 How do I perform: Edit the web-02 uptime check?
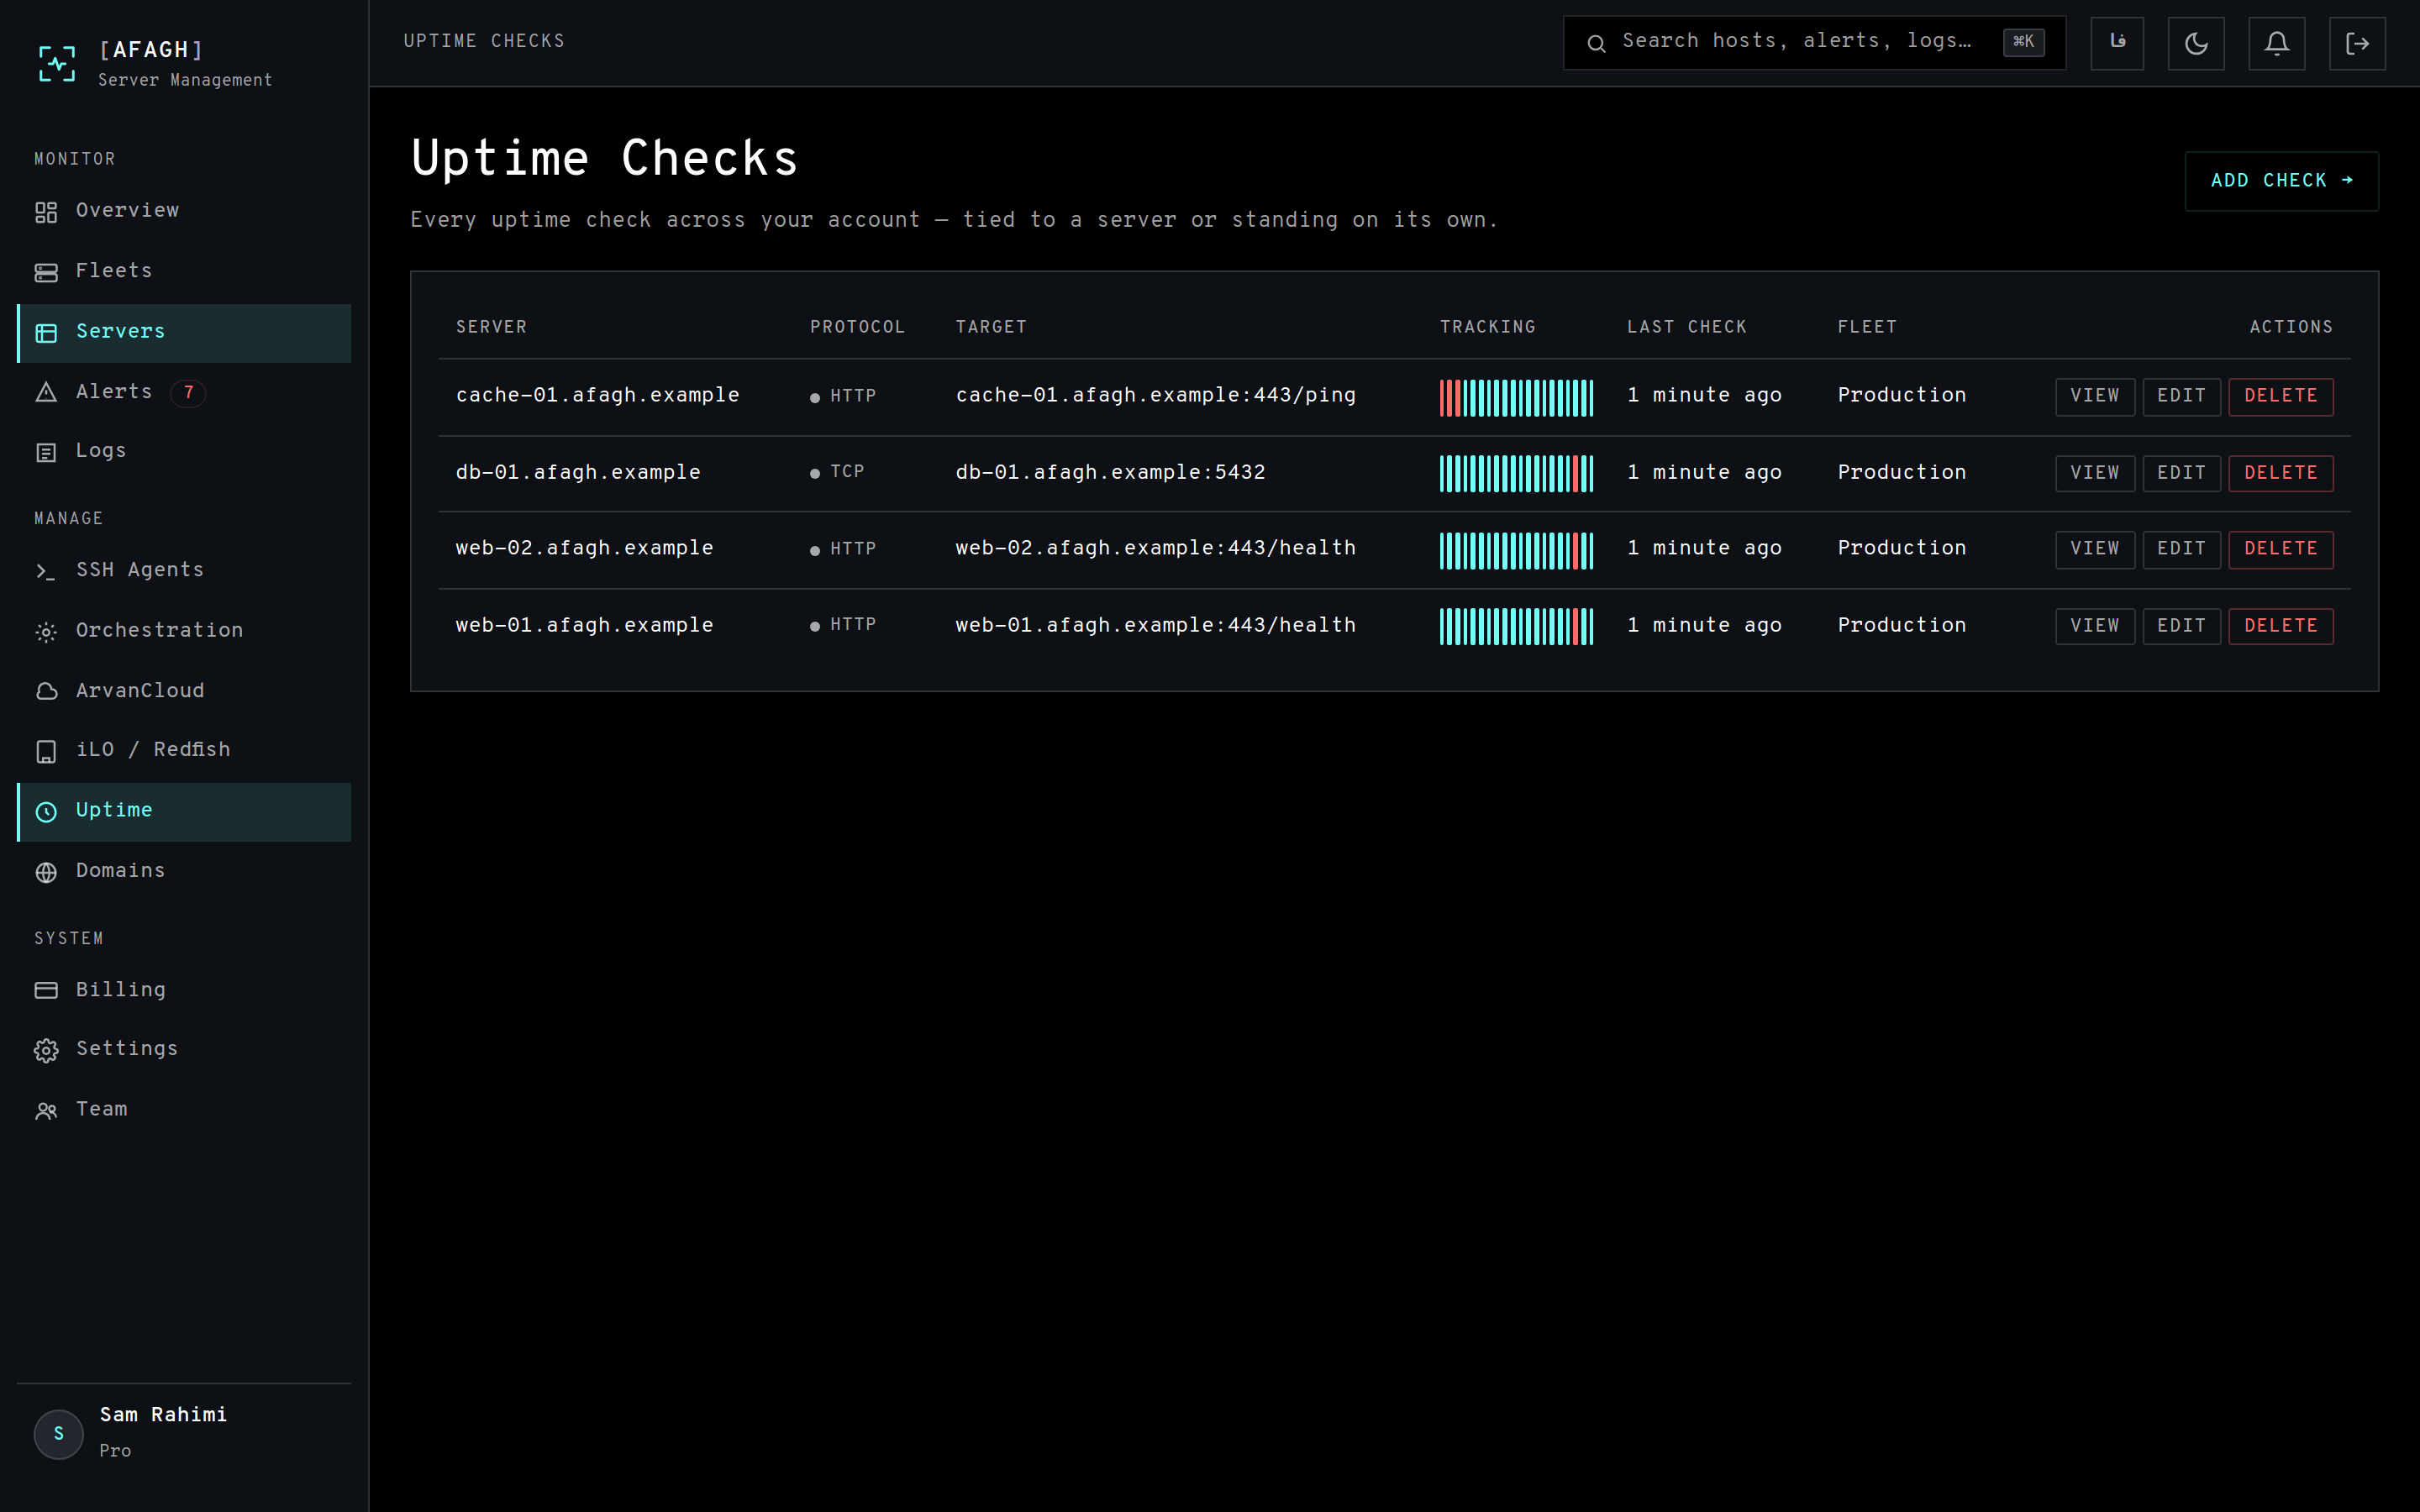click(x=2181, y=549)
